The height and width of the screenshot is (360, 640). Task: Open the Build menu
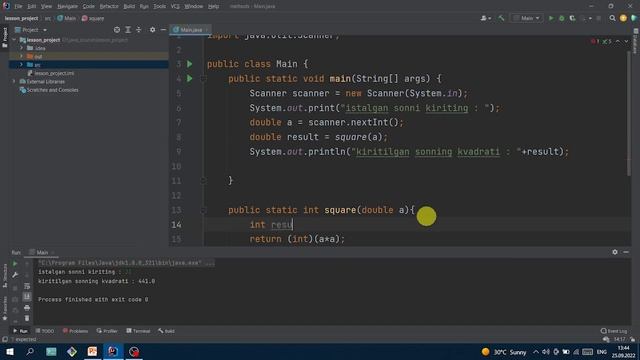click(x=129, y=6)
